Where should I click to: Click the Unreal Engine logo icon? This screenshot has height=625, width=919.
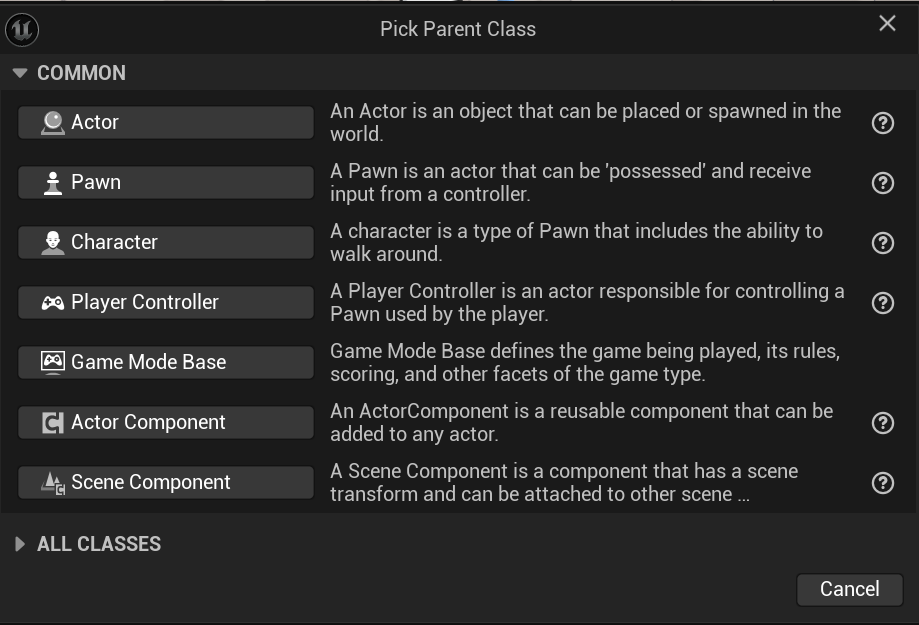pos(22,29)
